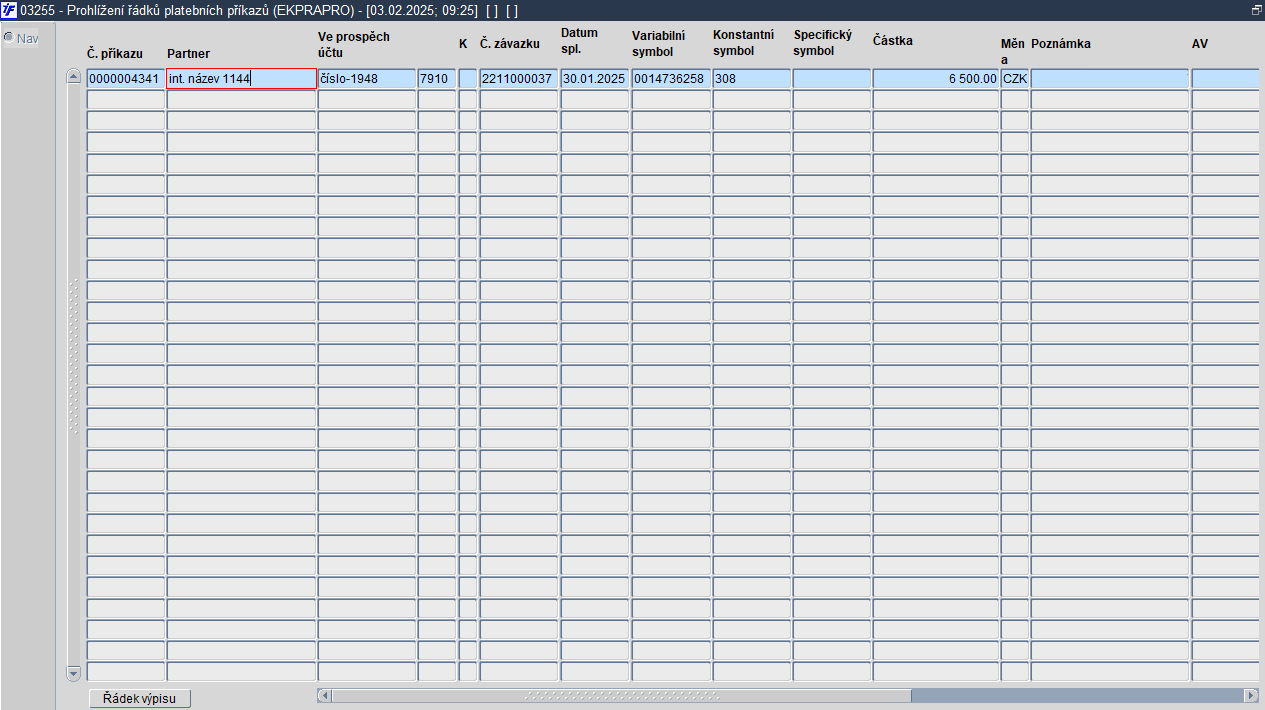
Task: Click the Variabilní symbol header
Action: tap(658, 44)
